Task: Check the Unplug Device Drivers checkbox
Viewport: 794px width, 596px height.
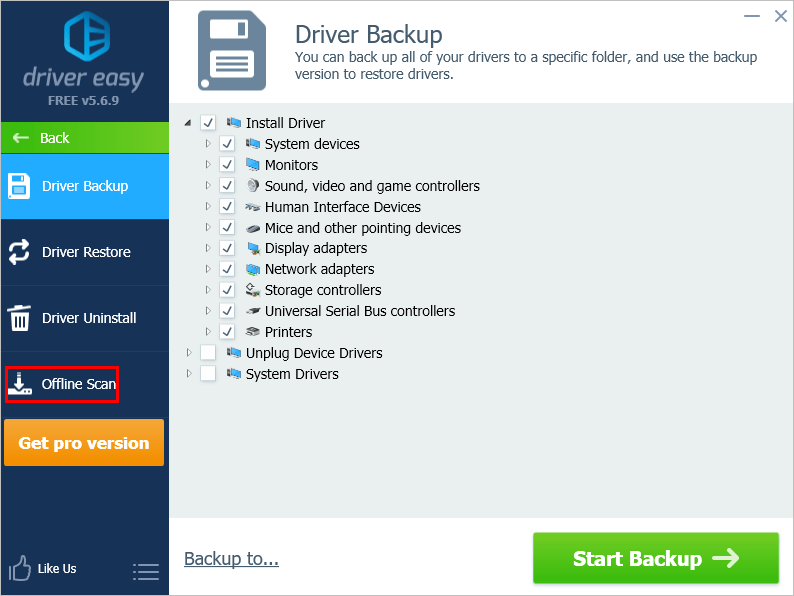Action: 208,352
